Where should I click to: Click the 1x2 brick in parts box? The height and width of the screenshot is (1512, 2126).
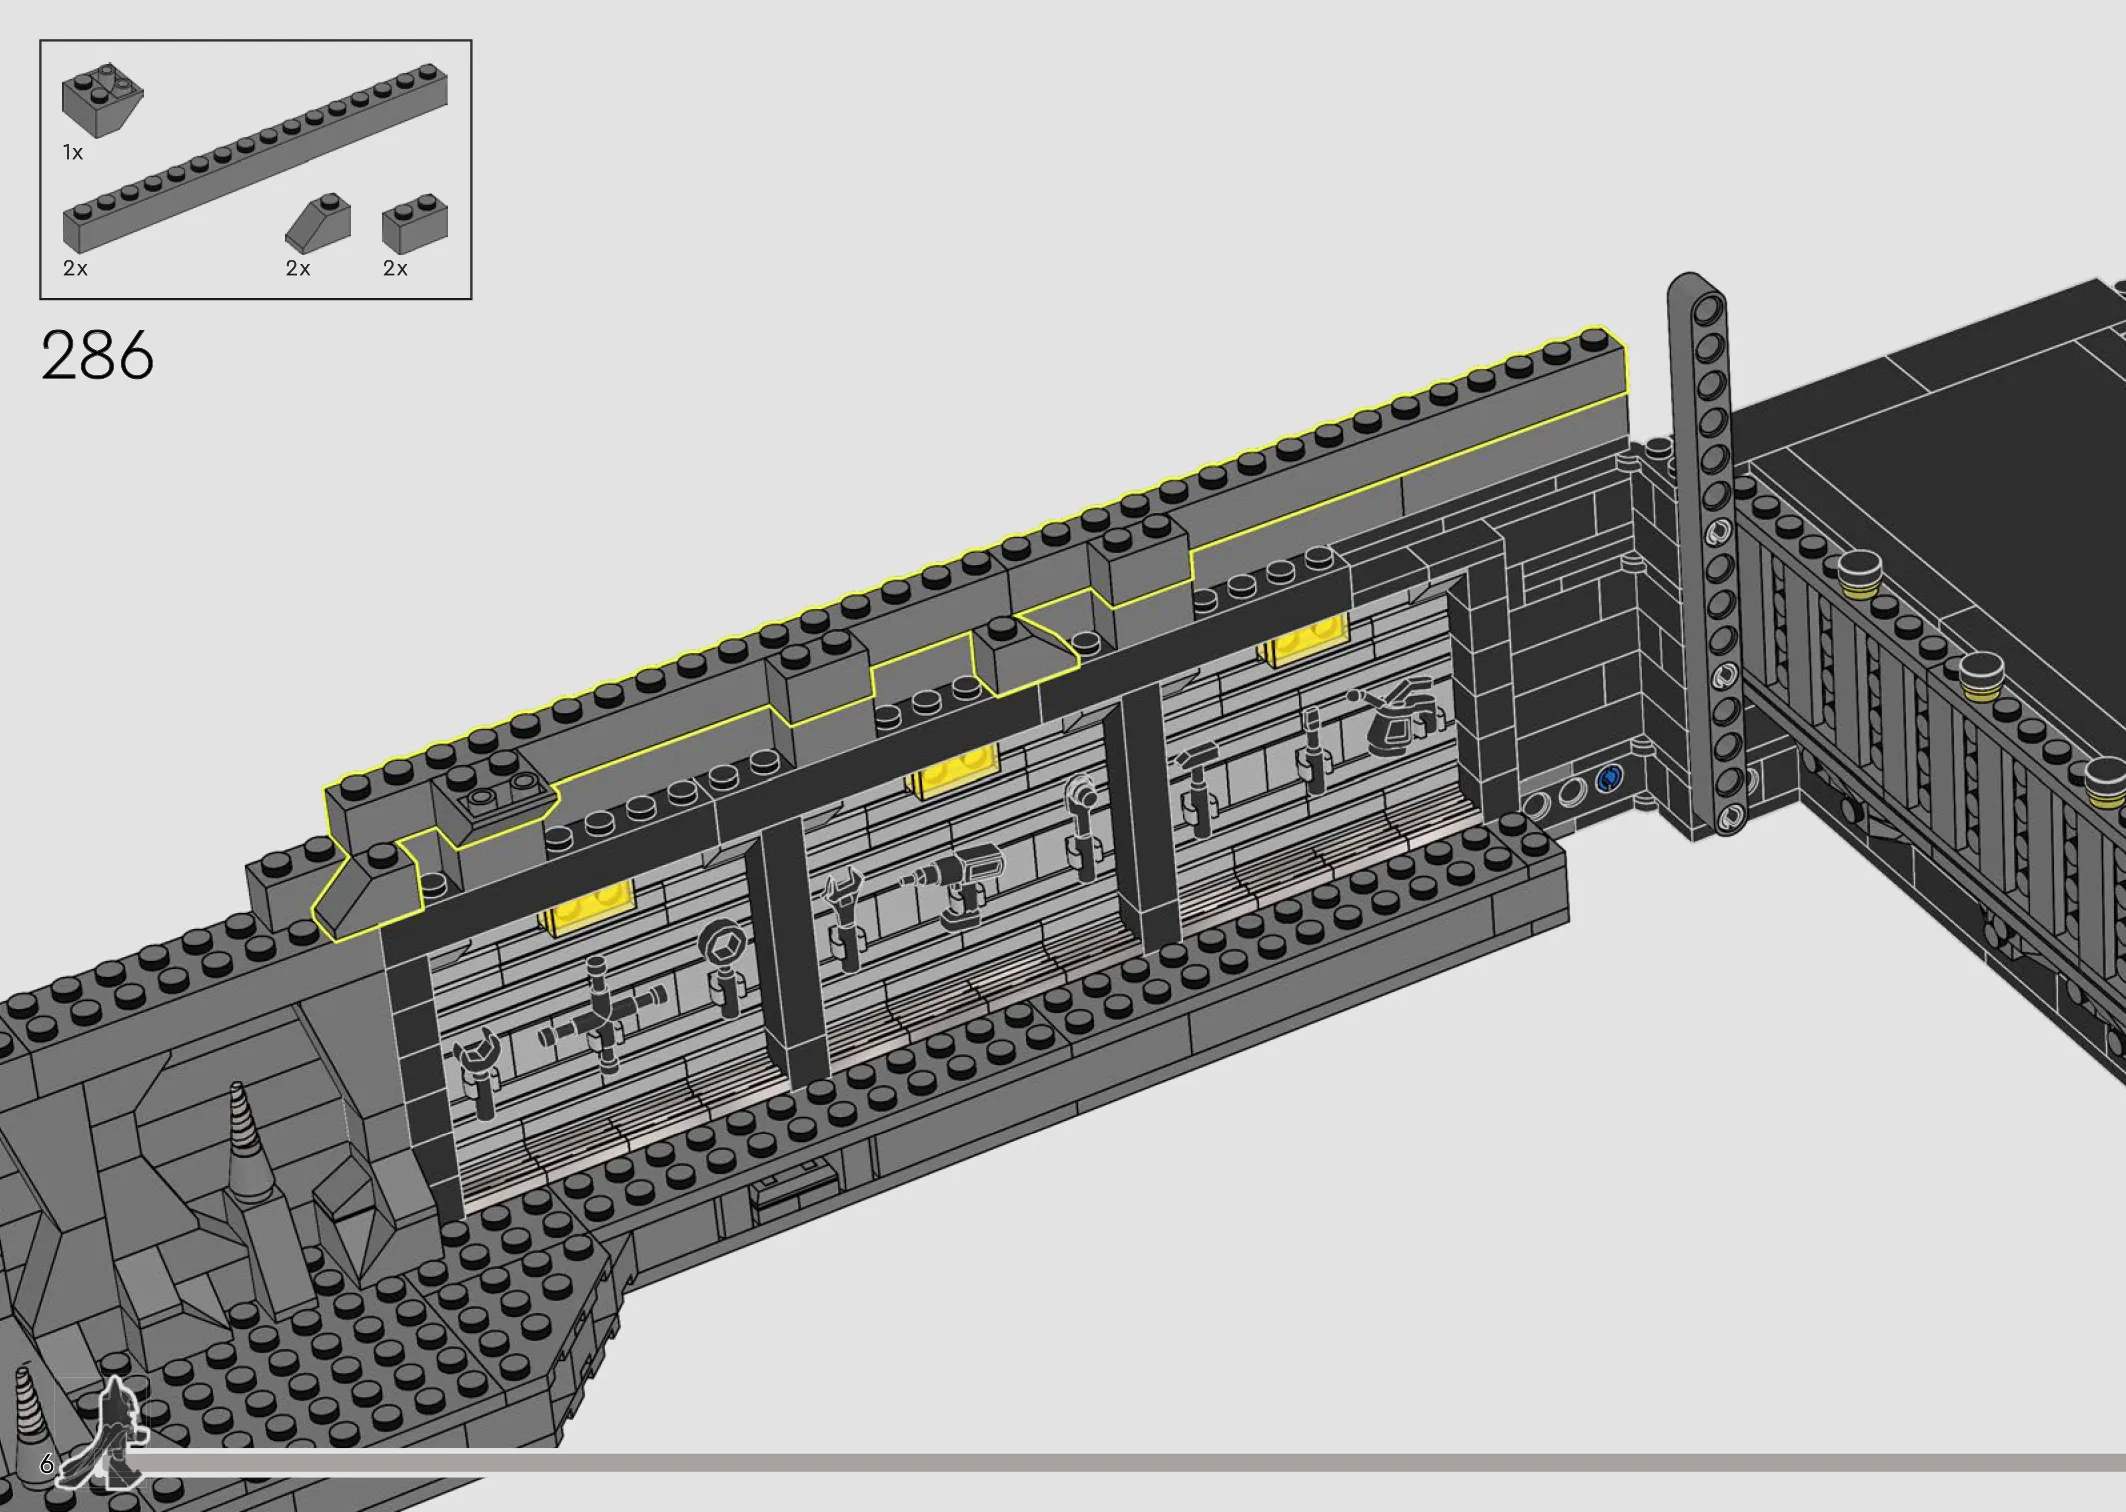tap(415, 224)
